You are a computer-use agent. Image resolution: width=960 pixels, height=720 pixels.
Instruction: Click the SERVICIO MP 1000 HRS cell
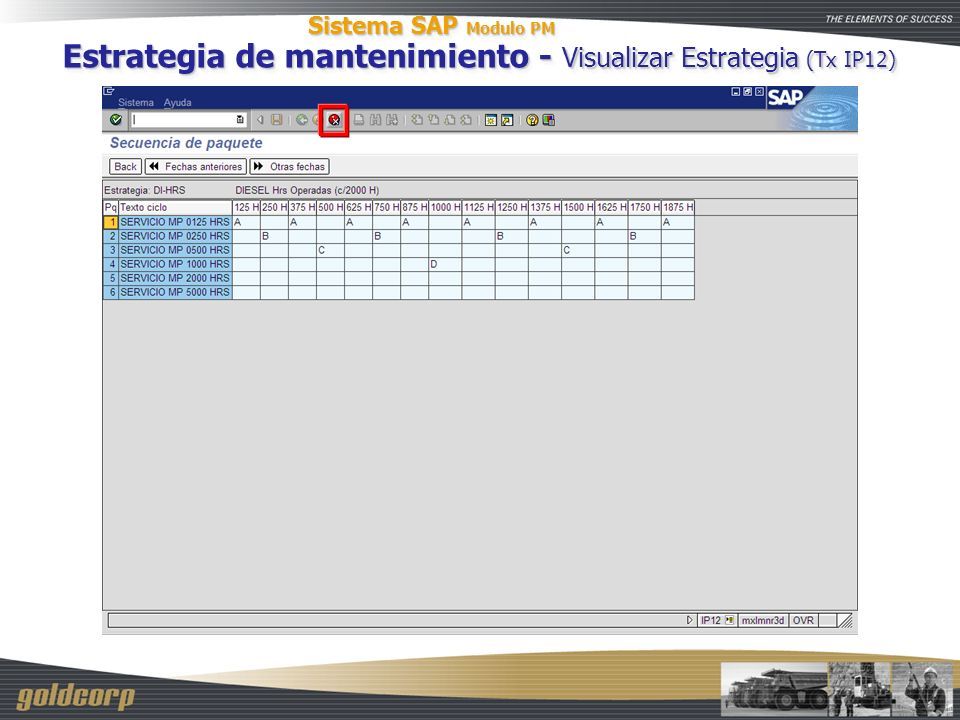coord(175,264)
